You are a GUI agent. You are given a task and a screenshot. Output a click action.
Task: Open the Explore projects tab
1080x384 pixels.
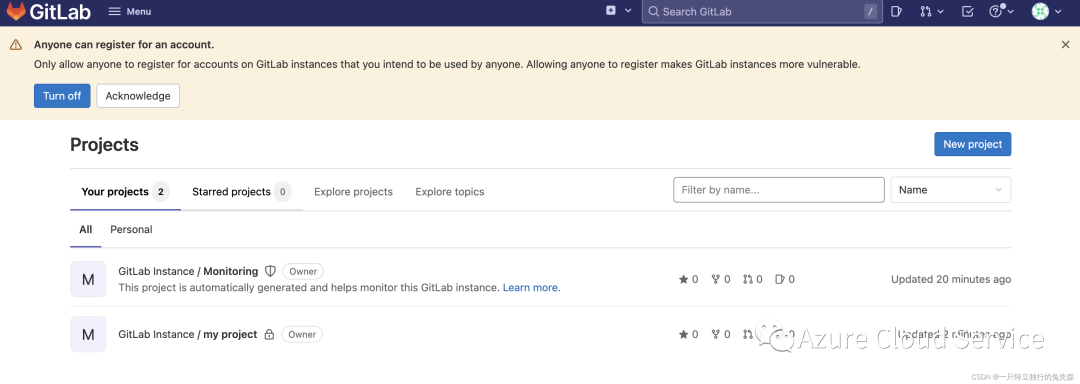point(353,191)
